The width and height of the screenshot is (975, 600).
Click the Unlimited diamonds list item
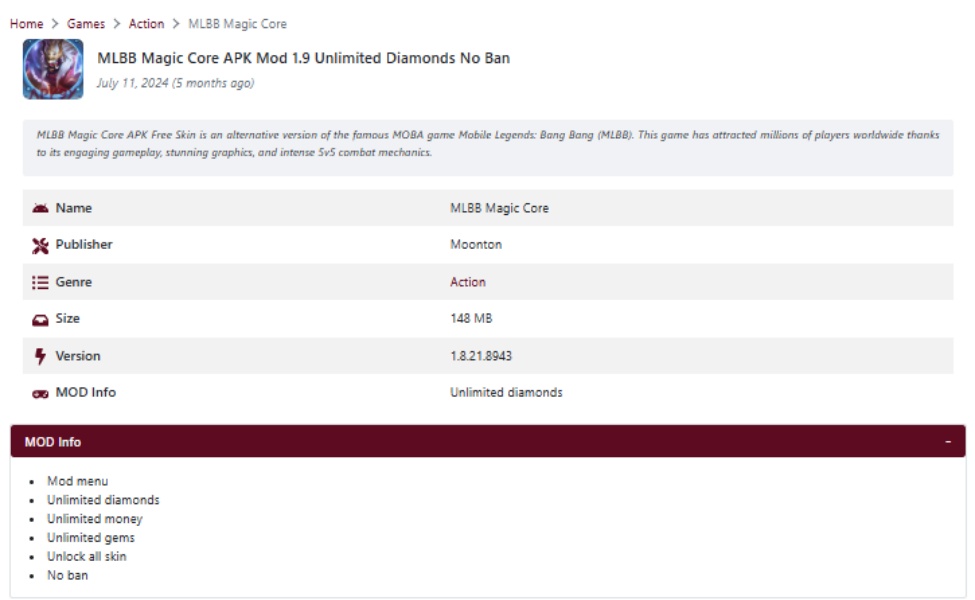(x=103, y=500)
